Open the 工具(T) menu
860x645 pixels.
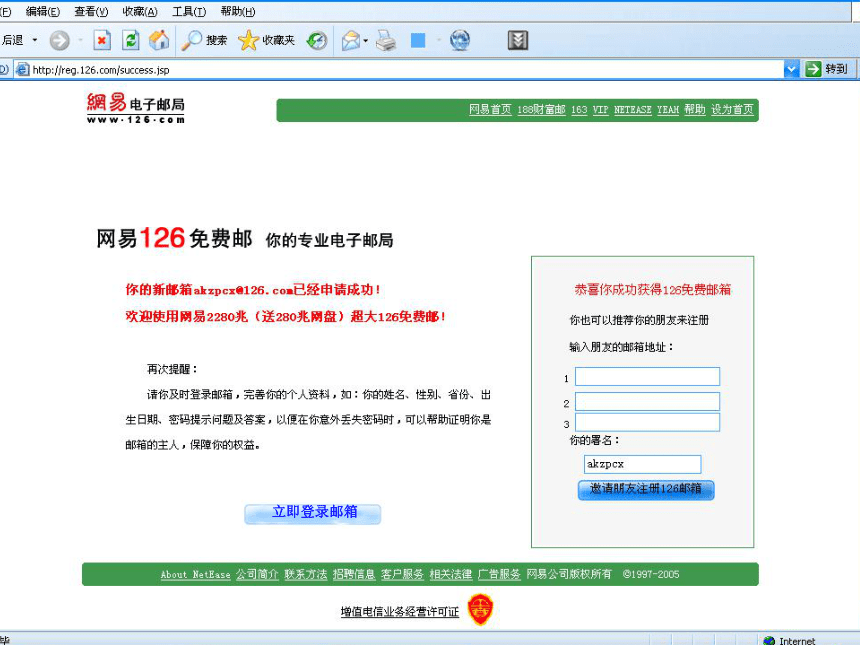click(189, 12)
